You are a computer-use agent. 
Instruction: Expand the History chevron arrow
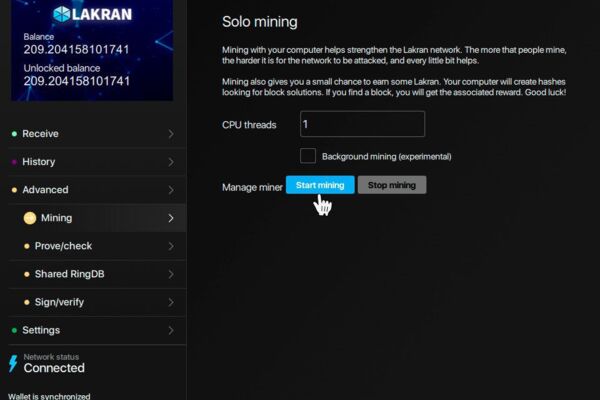pyautogui.click(x=171, y=162)
